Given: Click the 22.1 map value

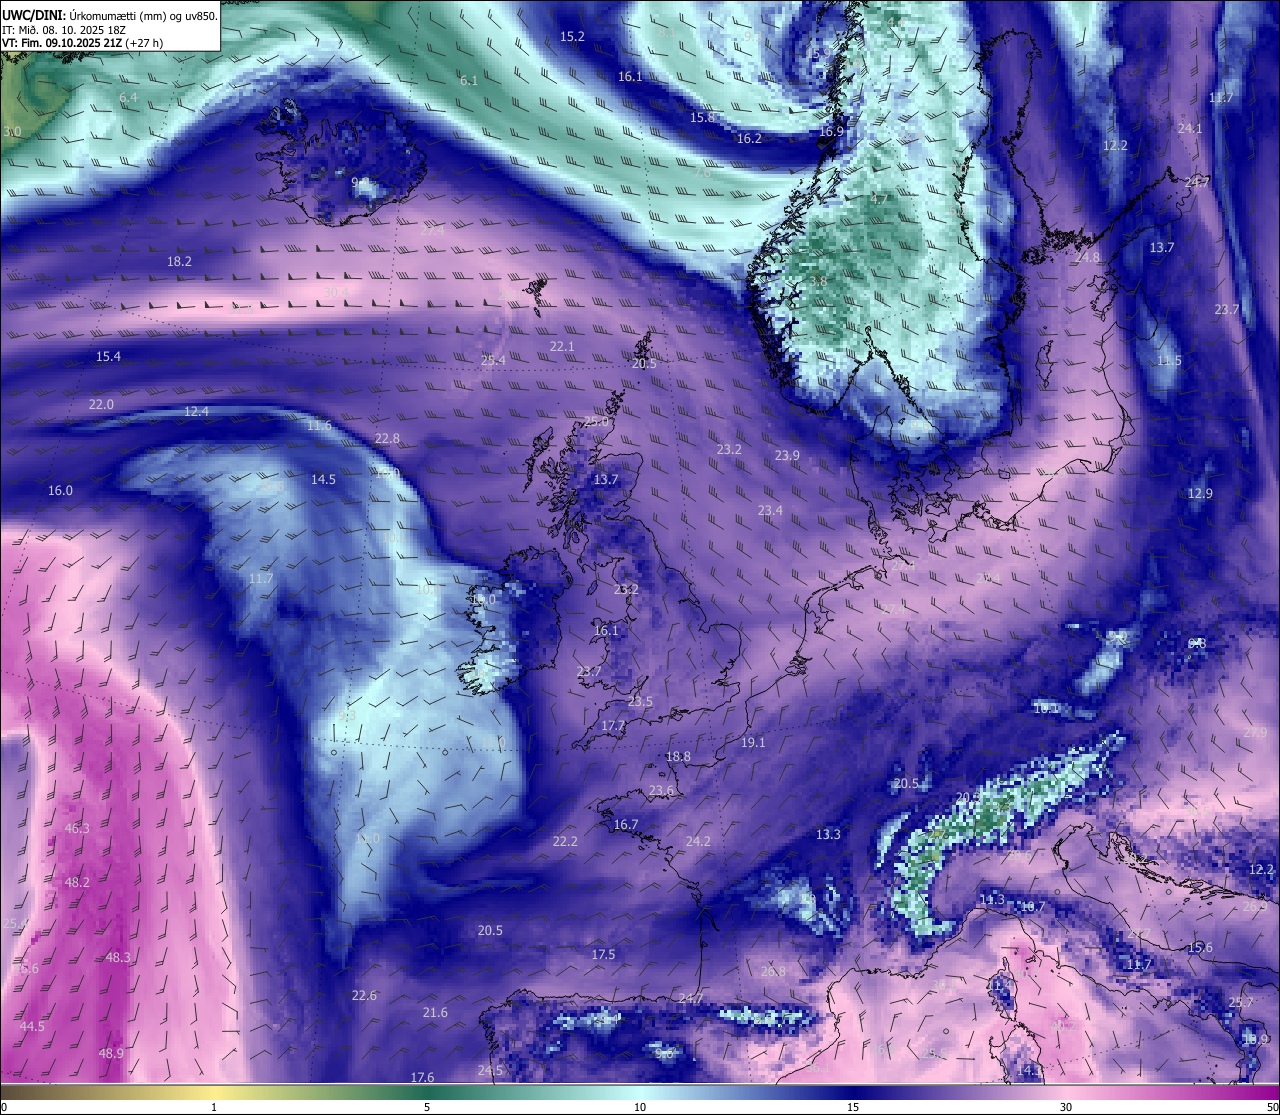Looking at the screenshot, I should pos(562,346).
